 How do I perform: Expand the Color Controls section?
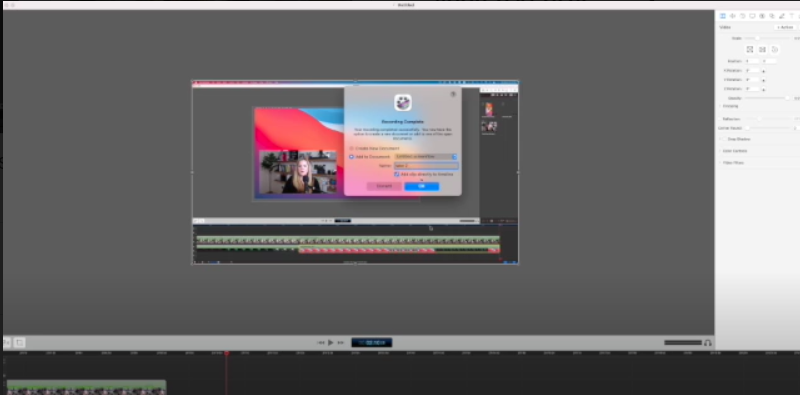click(733, 151)
